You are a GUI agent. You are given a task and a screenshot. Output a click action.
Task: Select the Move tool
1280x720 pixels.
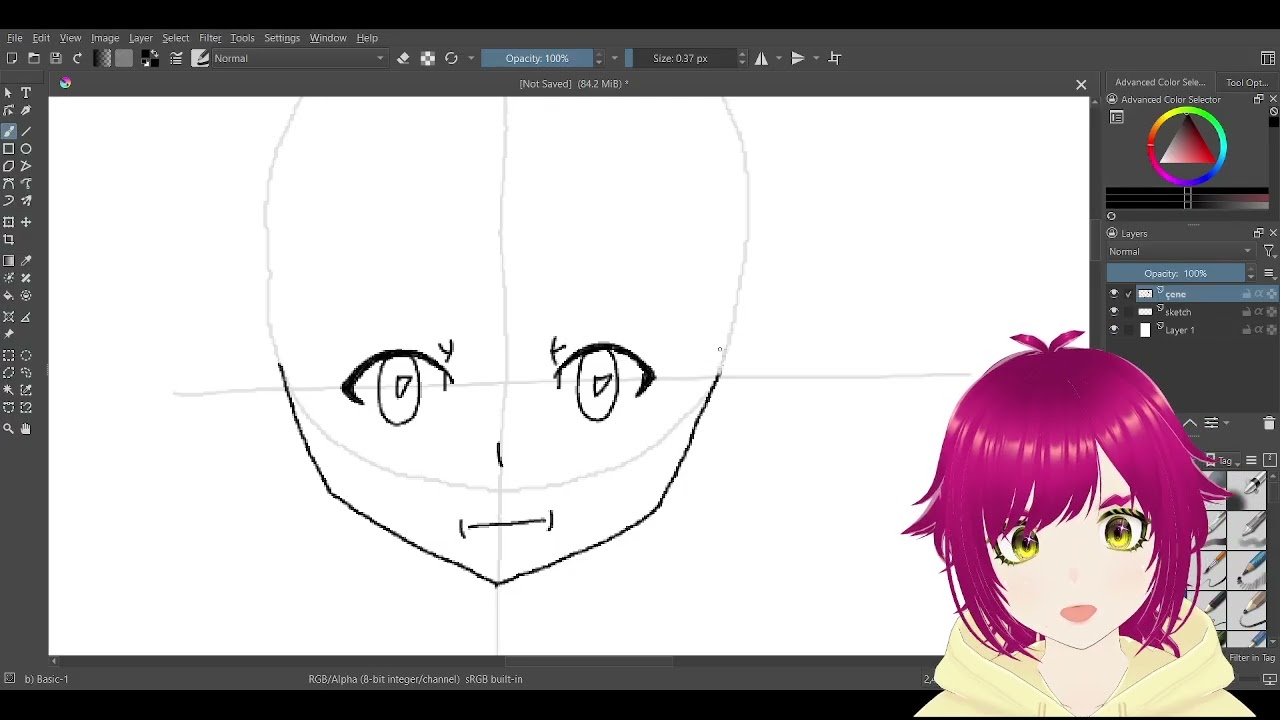tap(26, 222)
